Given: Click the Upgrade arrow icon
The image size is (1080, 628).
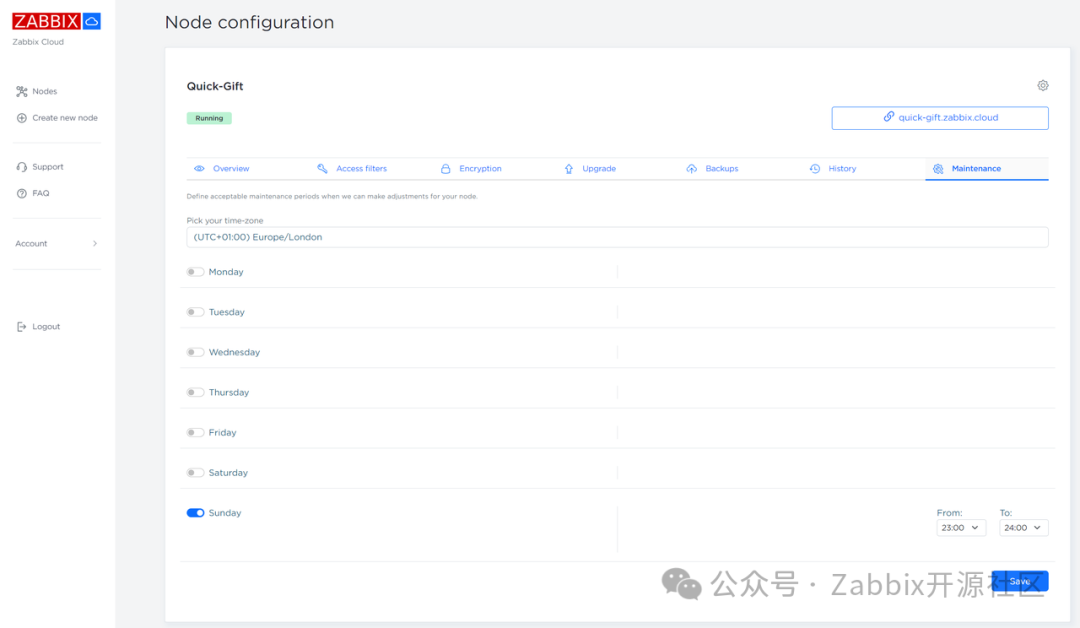Looking at the screenshot, I should [569, 169].
